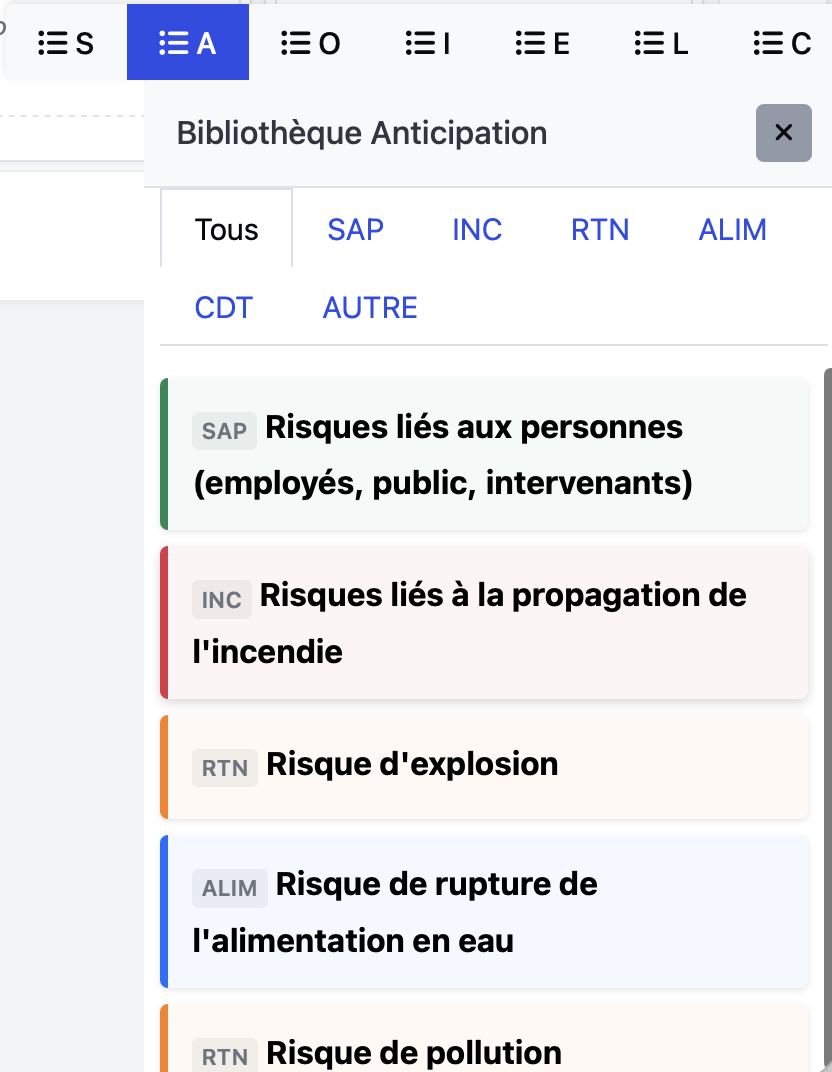Select Risques liés aux personnes card
832x1072 pixels.
tap(484, 455)
